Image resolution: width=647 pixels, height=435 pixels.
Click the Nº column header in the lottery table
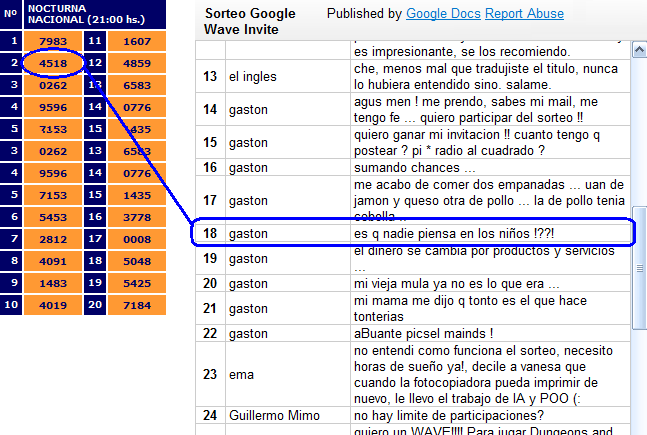point(11,14)
